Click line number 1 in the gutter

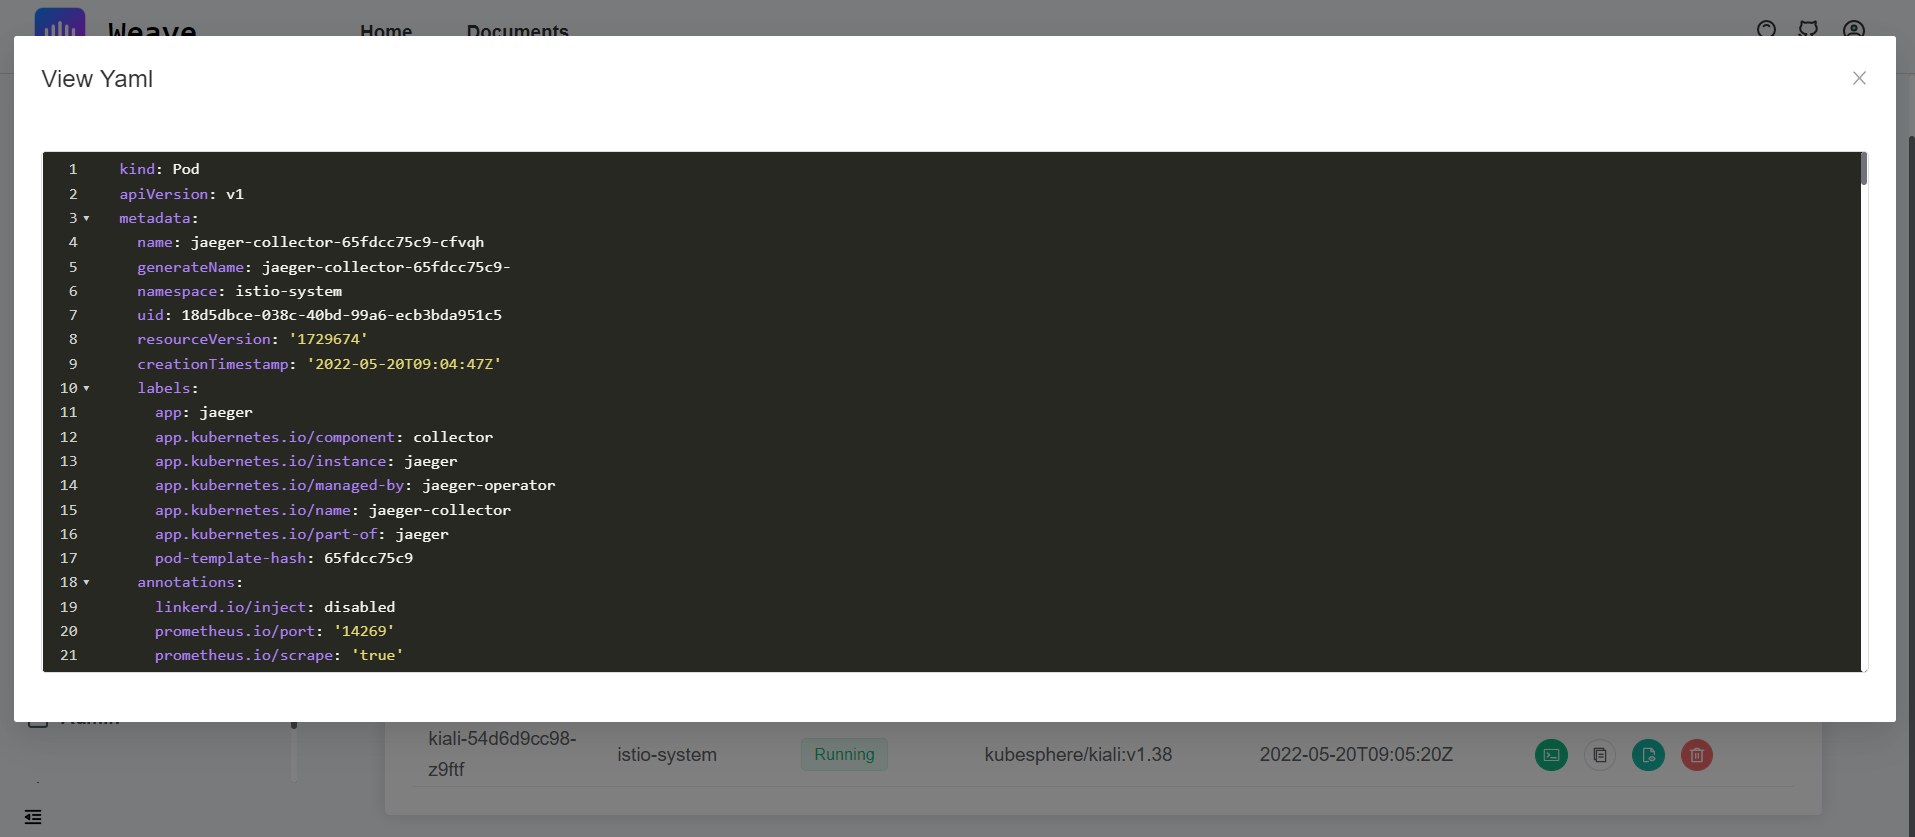point(72,169)
